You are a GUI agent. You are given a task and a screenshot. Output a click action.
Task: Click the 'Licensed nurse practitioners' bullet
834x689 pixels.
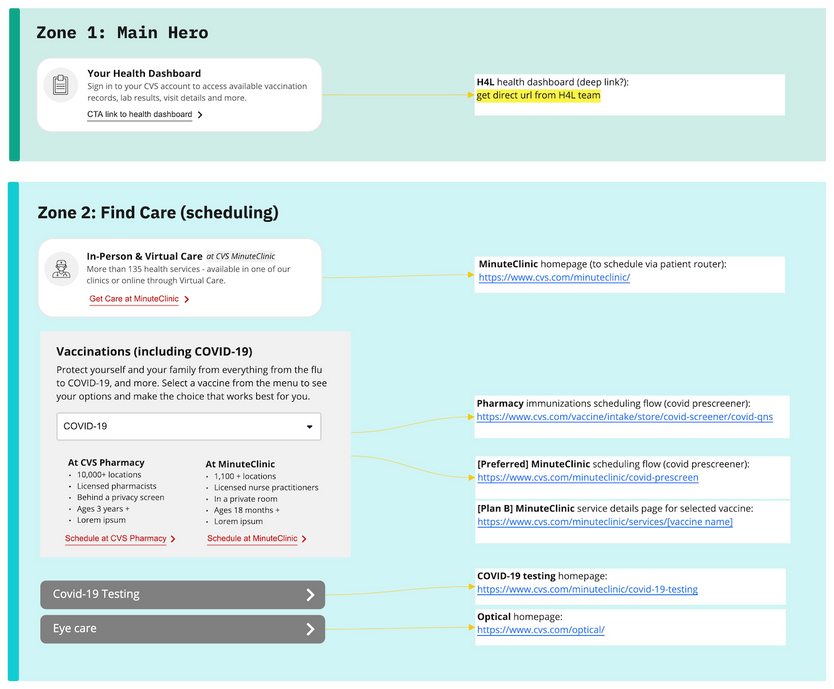pyautogui.click(x=266, y=487)
